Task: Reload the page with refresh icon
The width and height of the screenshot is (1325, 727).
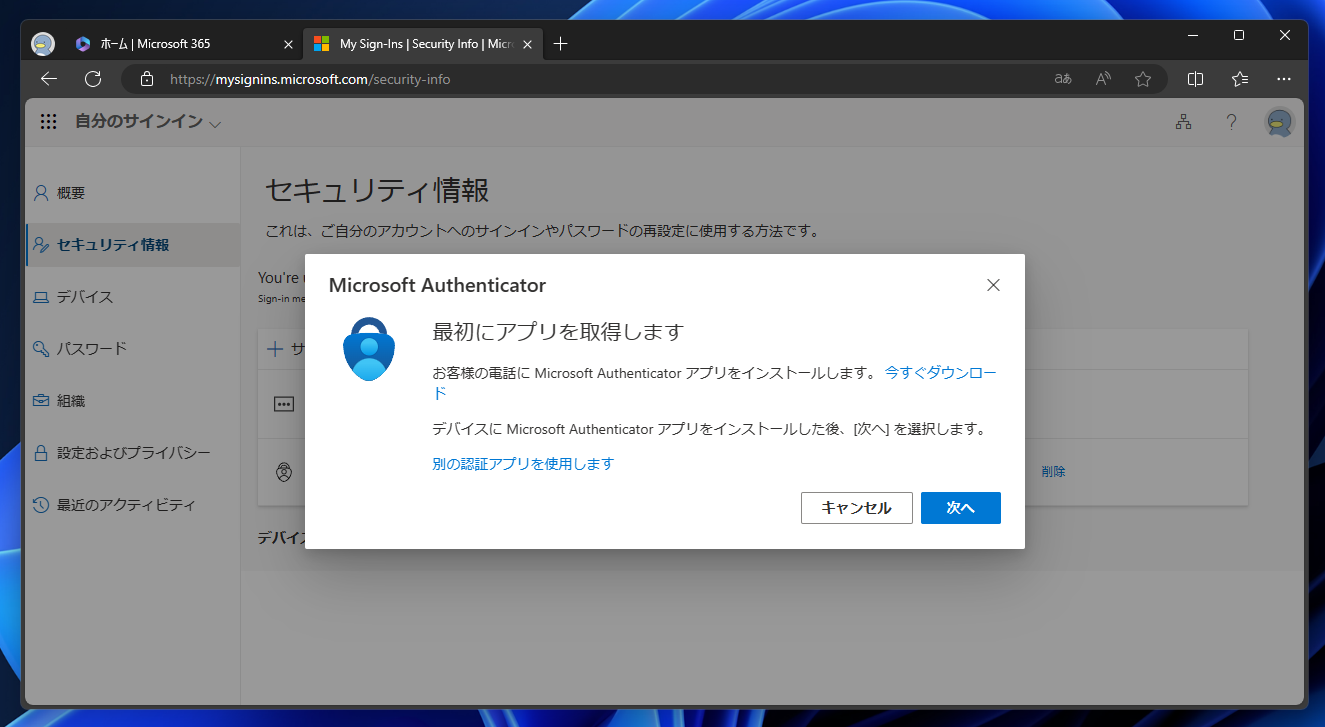Action: 93,78
